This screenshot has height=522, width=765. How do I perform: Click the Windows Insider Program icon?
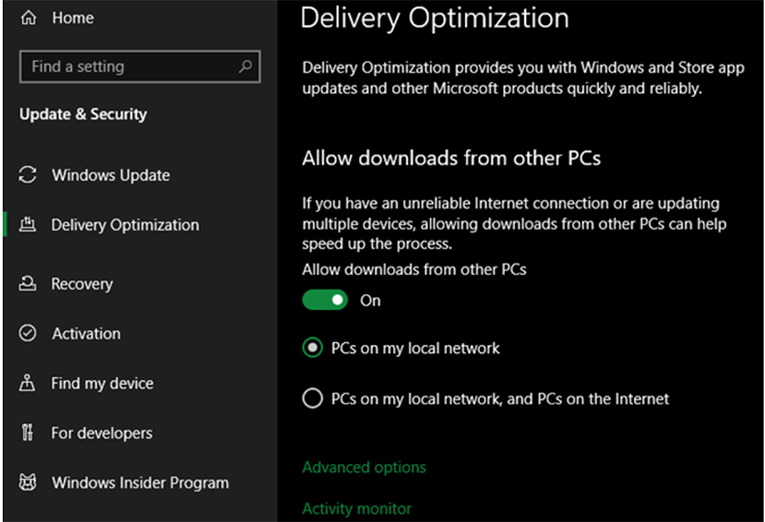28,483
